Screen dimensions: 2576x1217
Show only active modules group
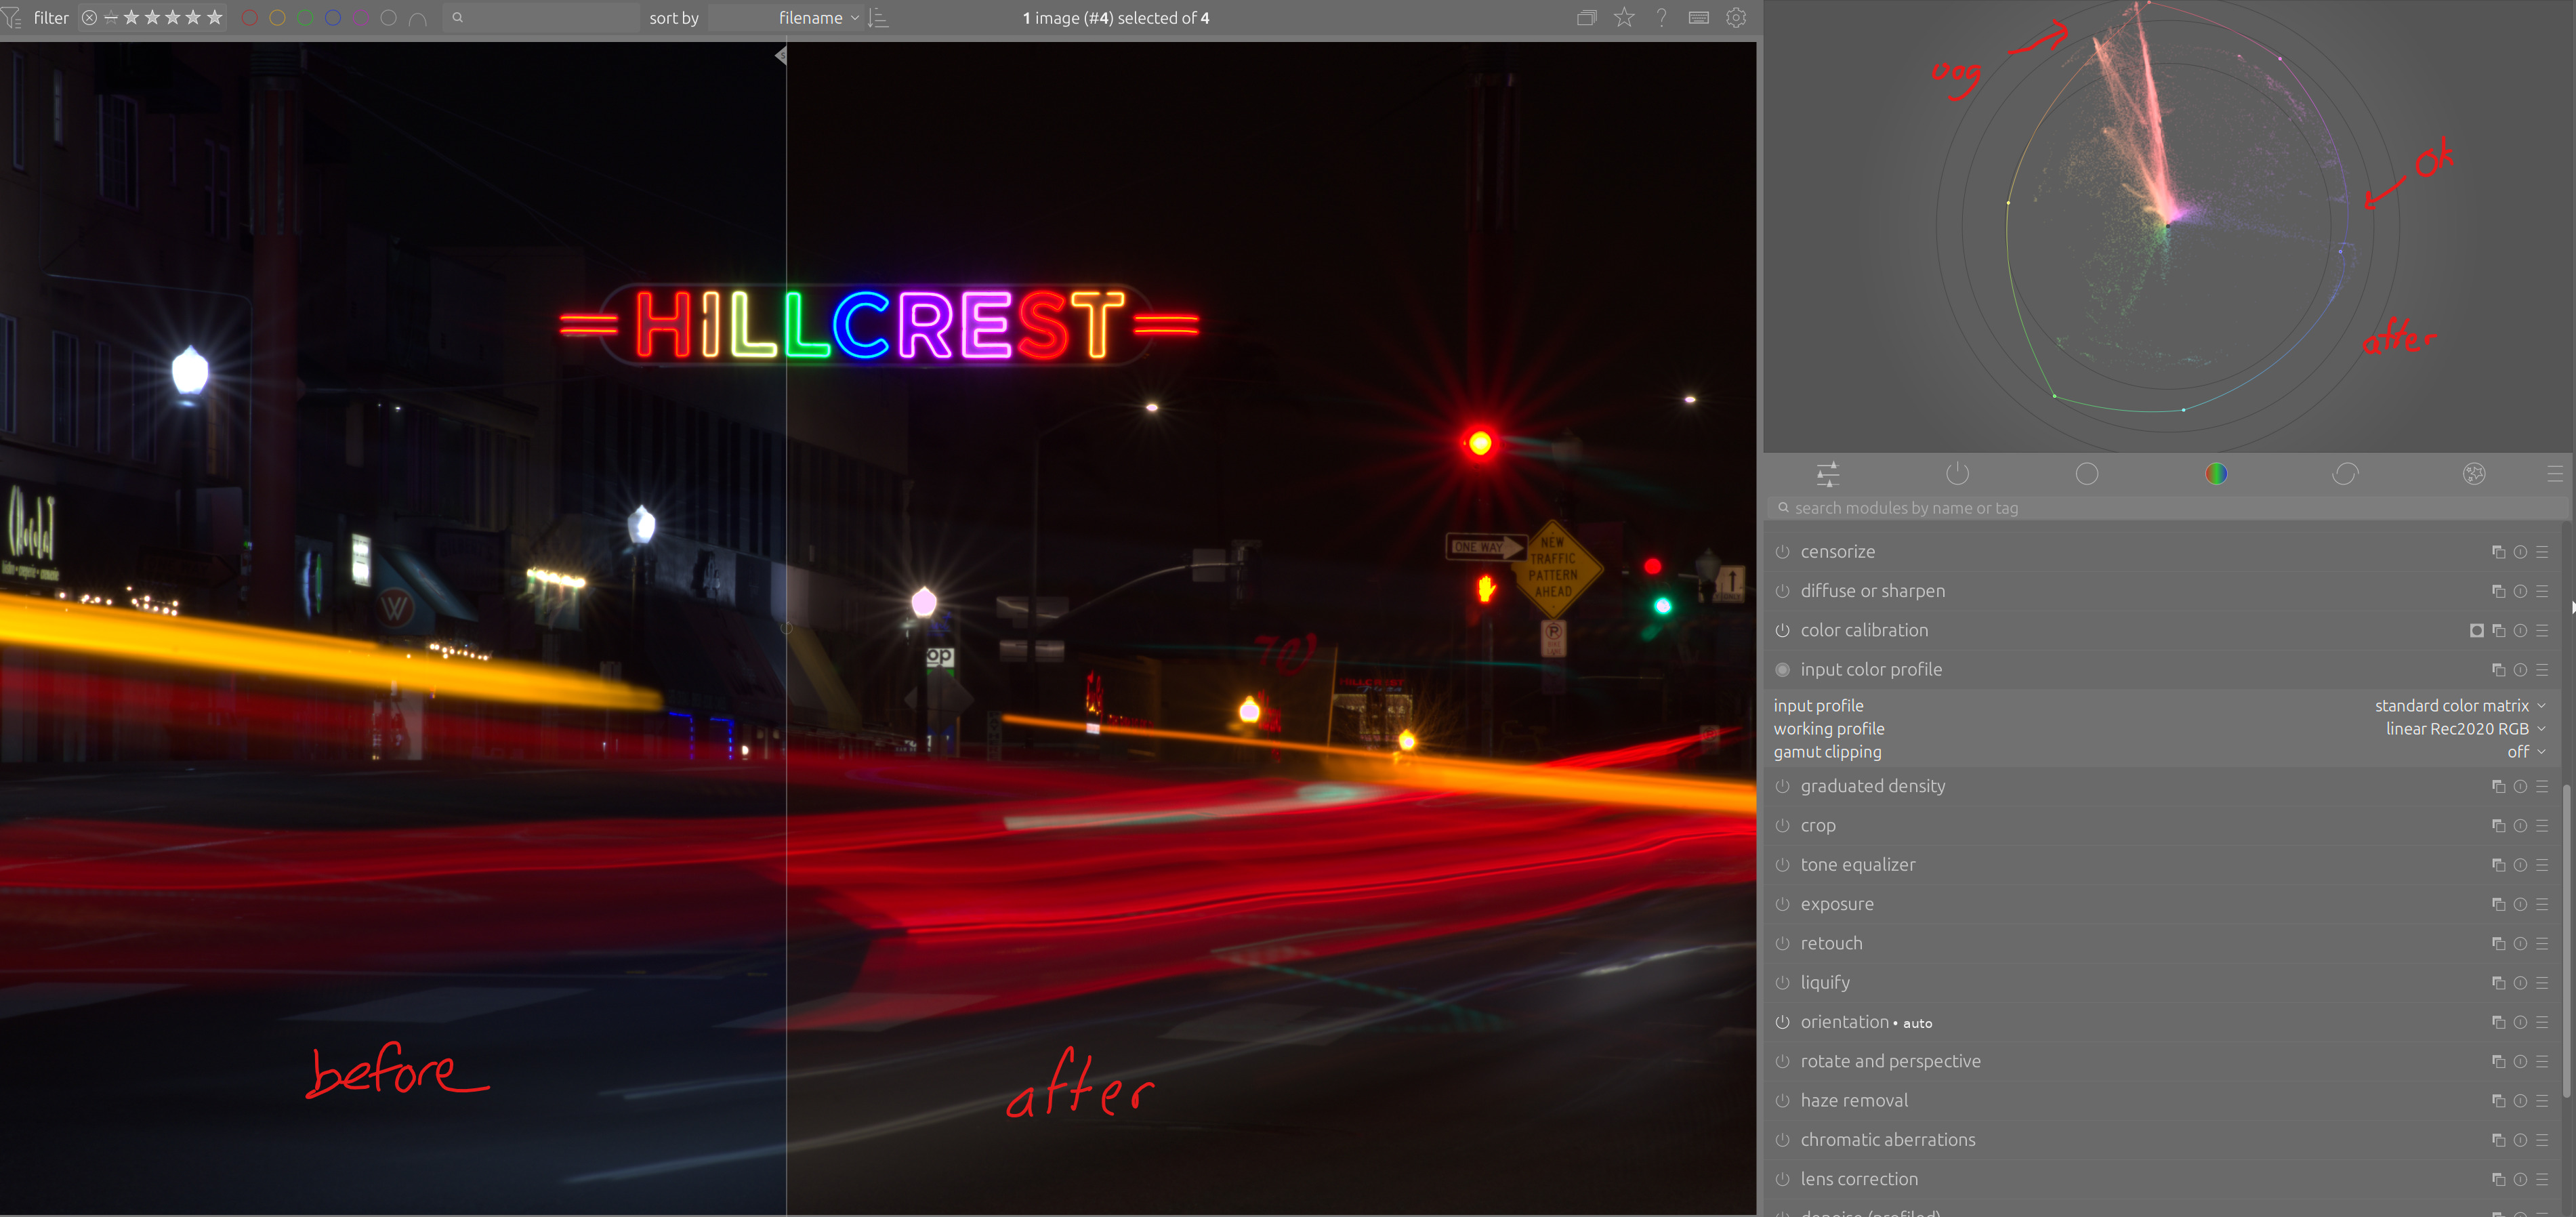coord(1957,474)
